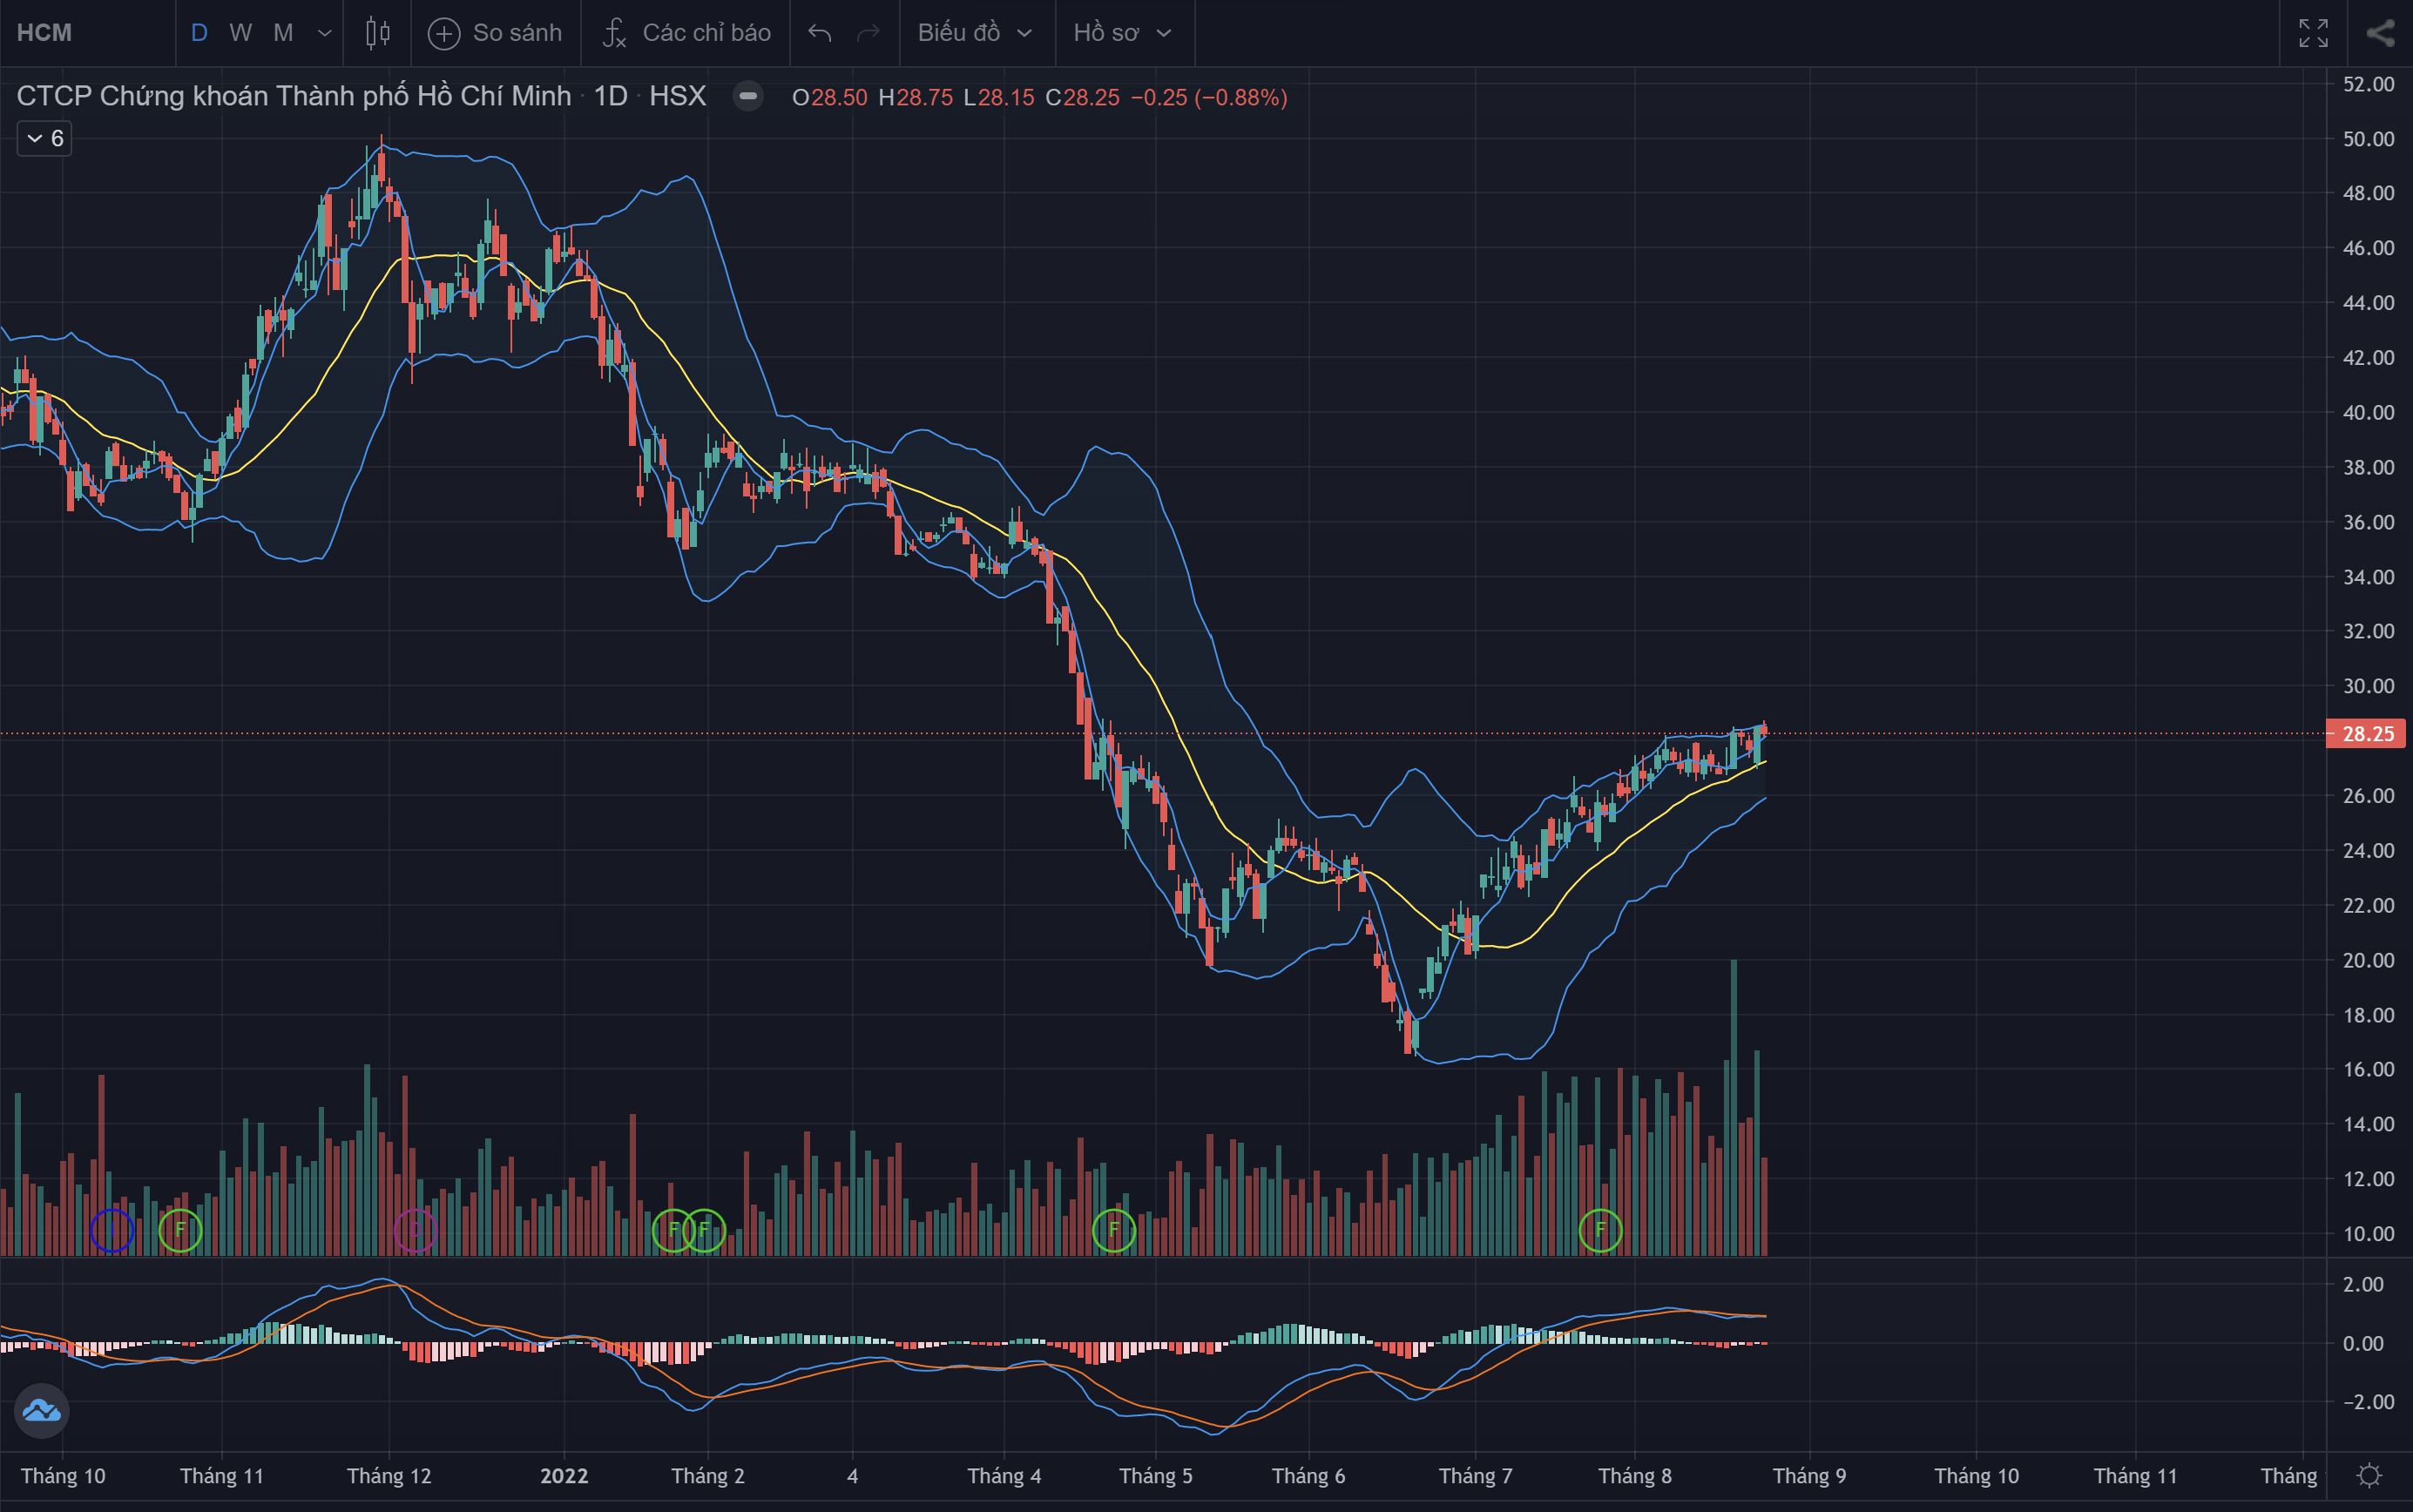
Task: Click the HSX exchange label in the legend
Action: tap(678, 96)
